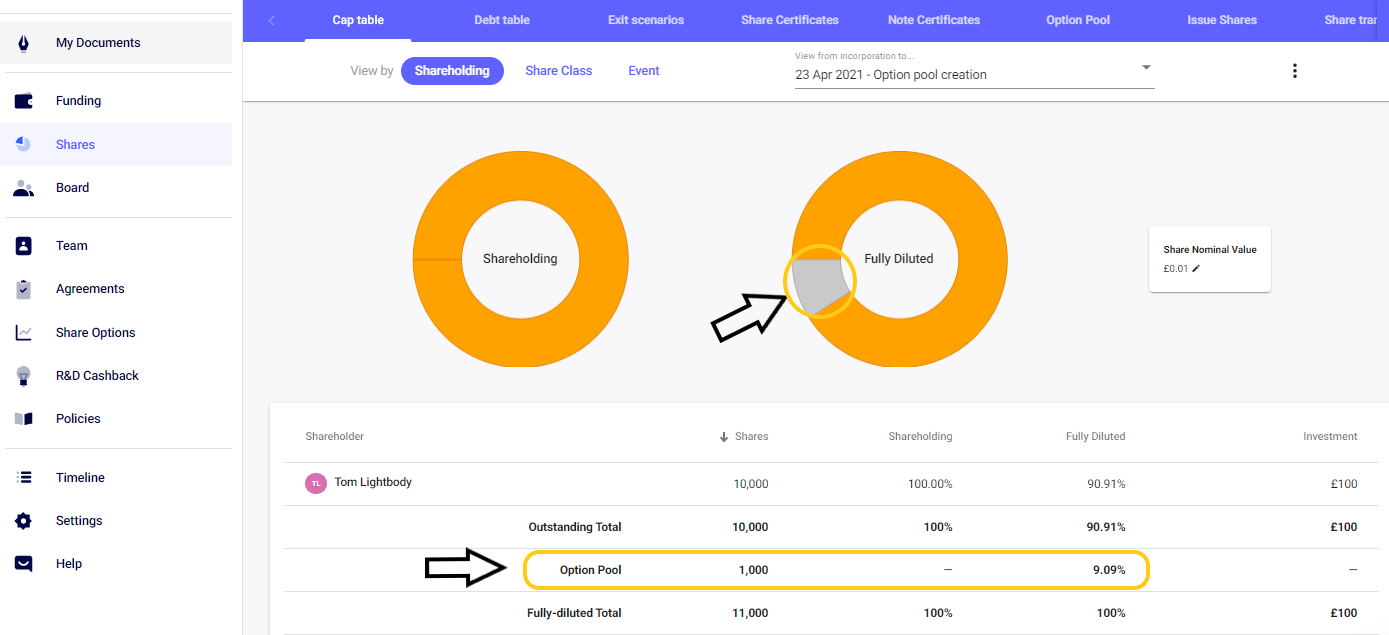The height and width of the screenshot is (635, 1389).
Task: Click the Agreements clipboard icon
Action: tap(23, 289)
